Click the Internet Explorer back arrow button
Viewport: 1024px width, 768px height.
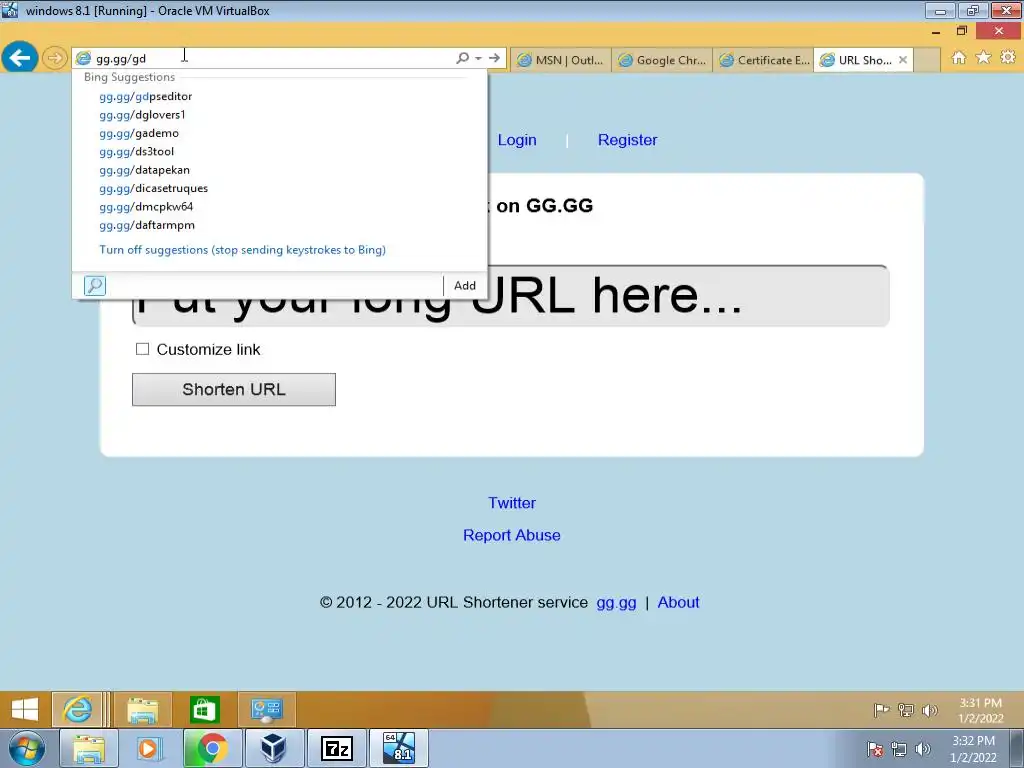[20, 58]
